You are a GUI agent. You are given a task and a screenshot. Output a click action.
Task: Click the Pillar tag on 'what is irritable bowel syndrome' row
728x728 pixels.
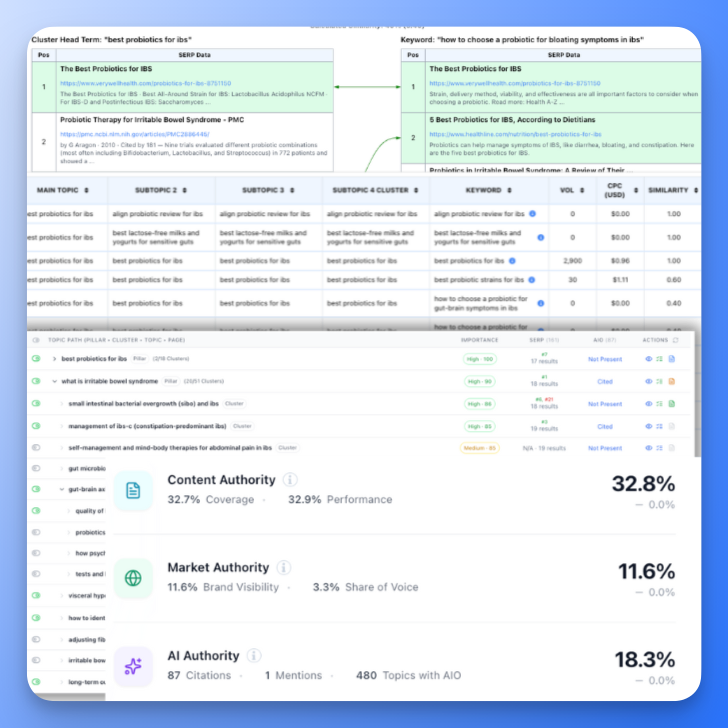[x=171, y=381]
